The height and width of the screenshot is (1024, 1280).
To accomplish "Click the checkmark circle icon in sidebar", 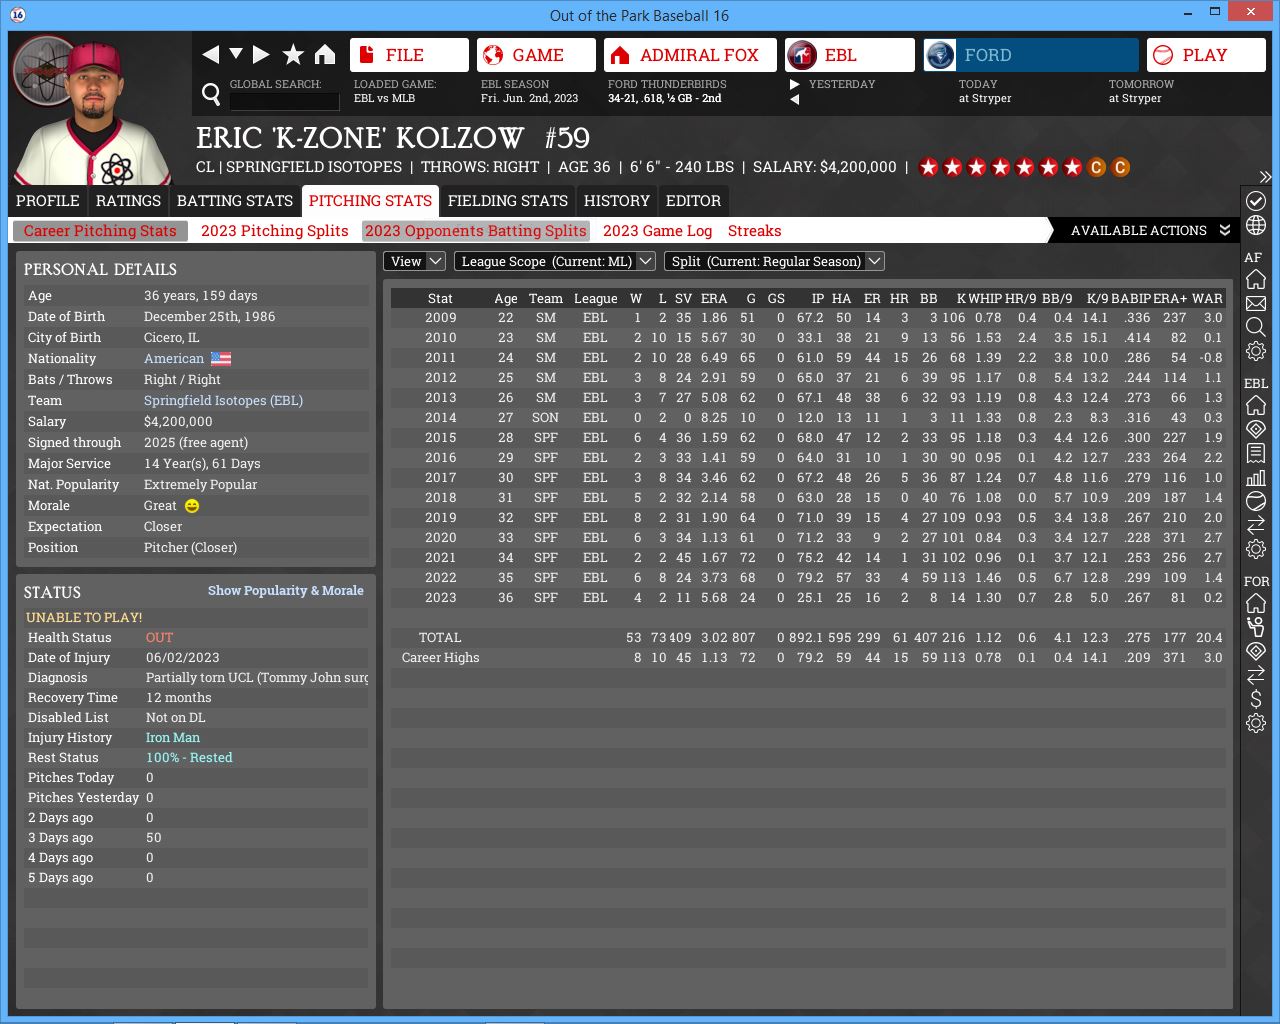I will (1256, 201).
